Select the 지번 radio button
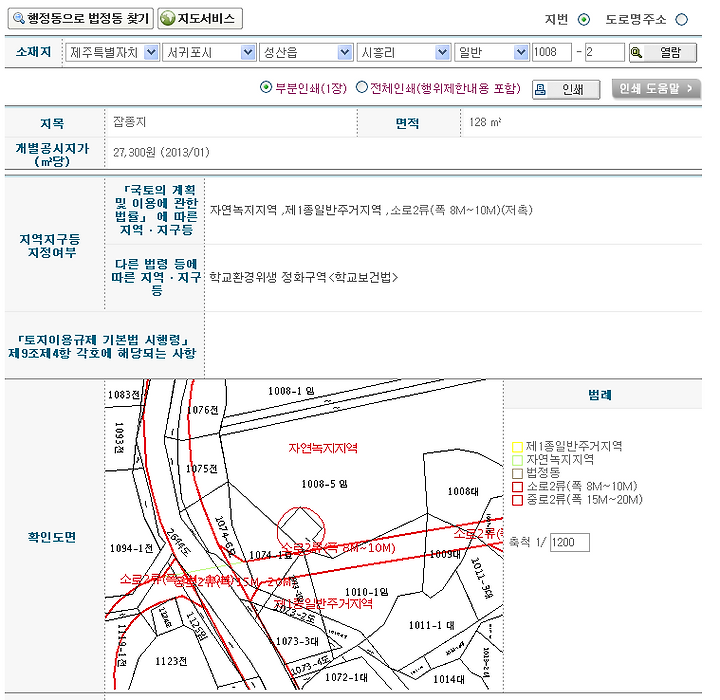 point(584,19)
